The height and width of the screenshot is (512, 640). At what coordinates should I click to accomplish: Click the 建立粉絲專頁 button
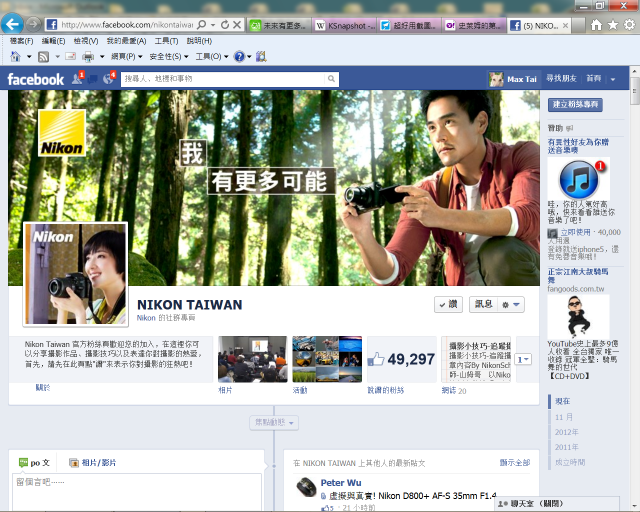pos(575,105)
